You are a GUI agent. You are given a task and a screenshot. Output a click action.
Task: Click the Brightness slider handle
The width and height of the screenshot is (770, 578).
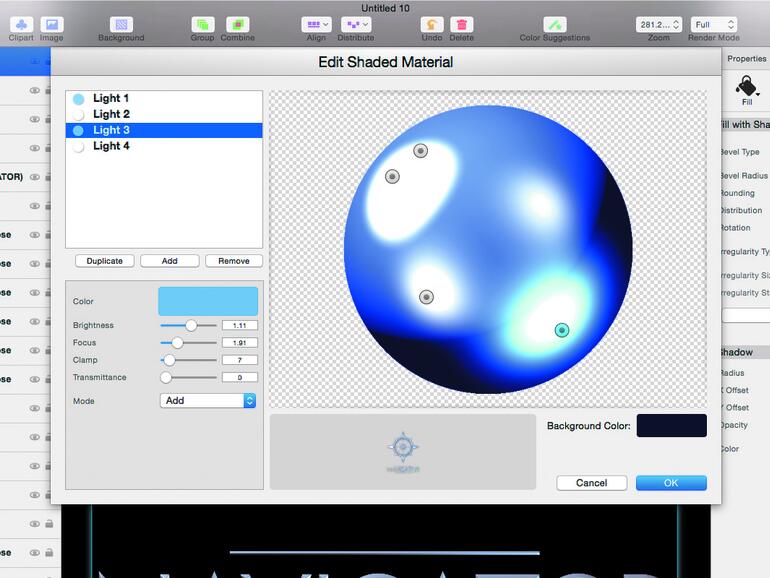(191, 325)
